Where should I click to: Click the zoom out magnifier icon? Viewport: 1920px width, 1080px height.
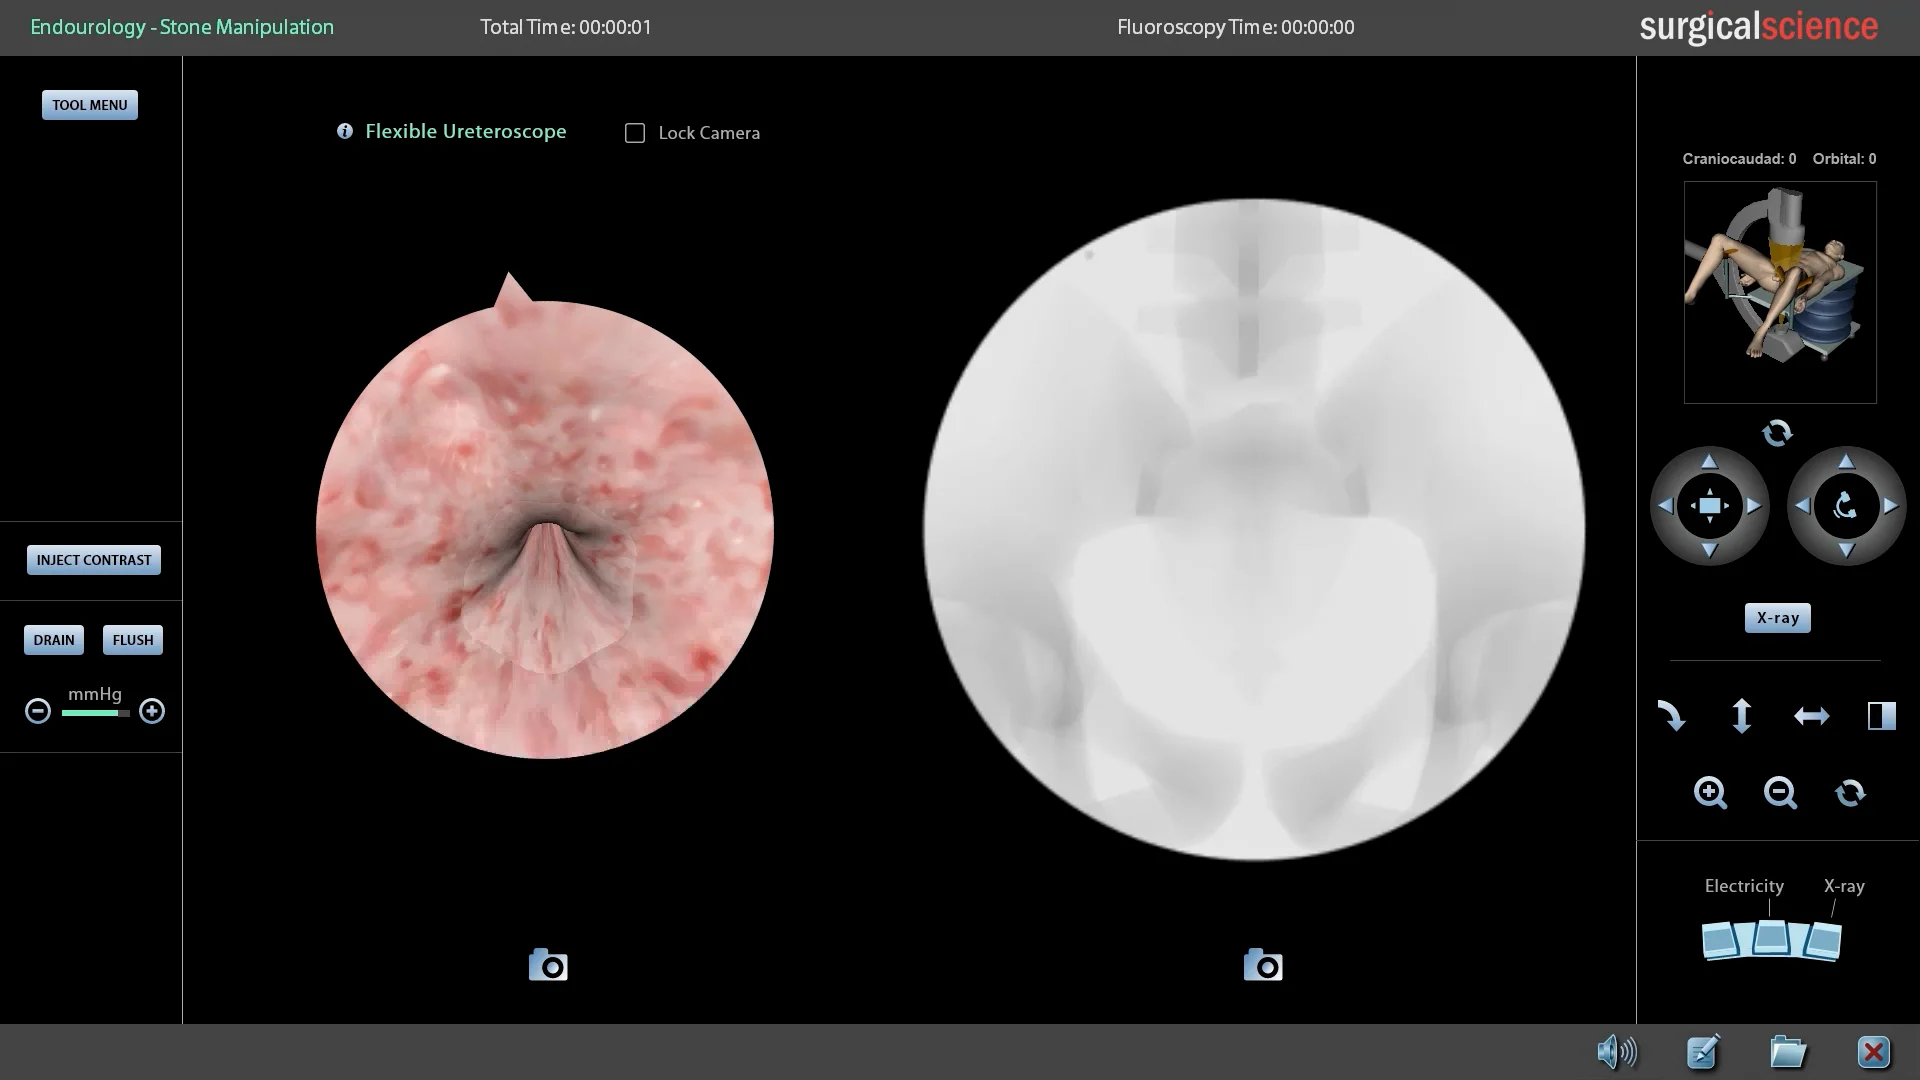(x=1780, y=793)
